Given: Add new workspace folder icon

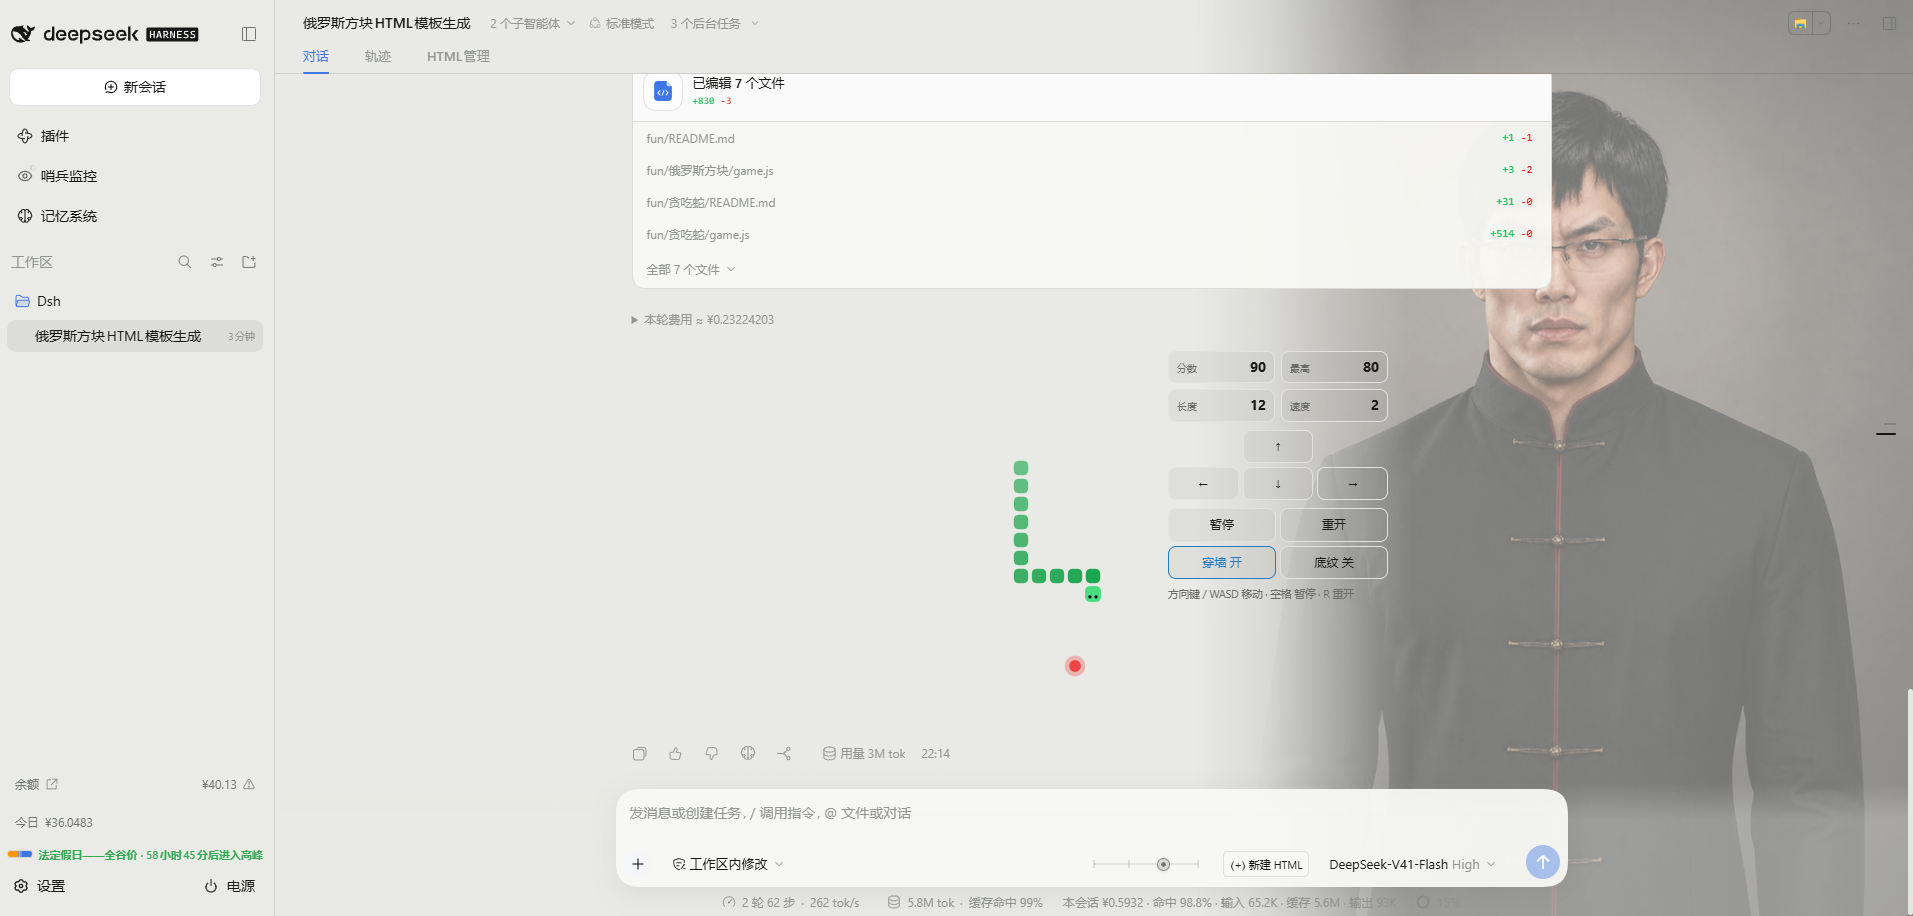Looking at the screenshot, I should pyautogui.click(x=249, y=262).
